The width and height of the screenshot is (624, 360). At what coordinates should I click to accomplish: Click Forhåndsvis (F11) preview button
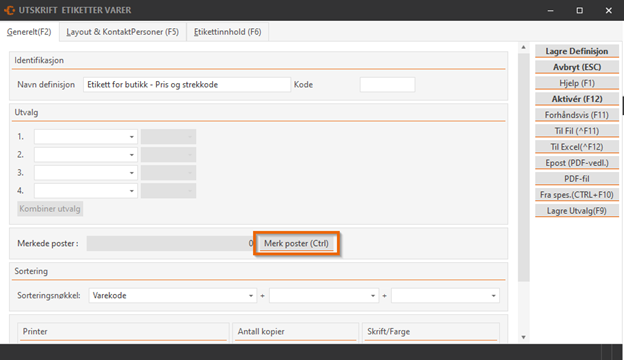click(x=577, y=115)
